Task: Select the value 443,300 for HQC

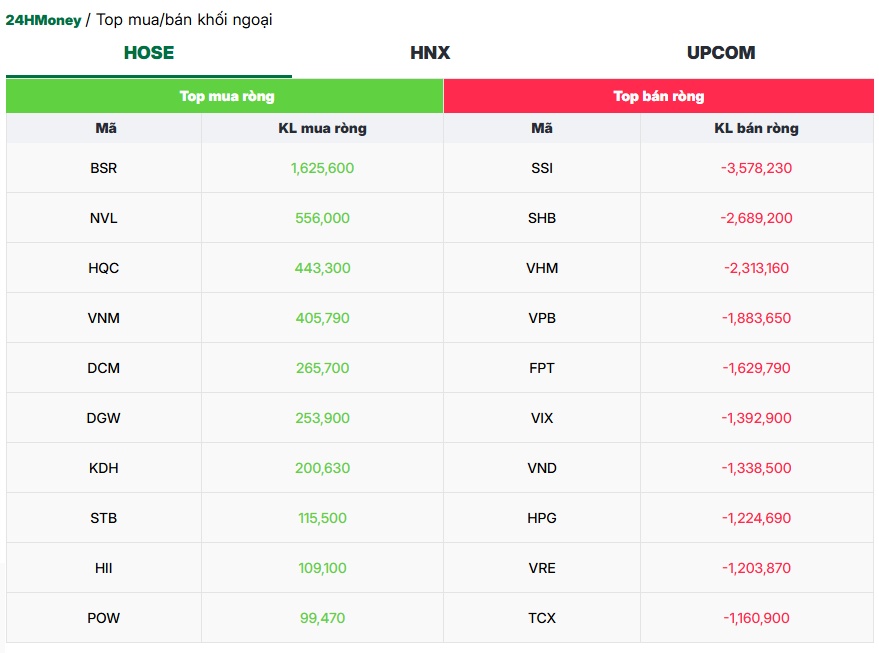Action: 322,268
